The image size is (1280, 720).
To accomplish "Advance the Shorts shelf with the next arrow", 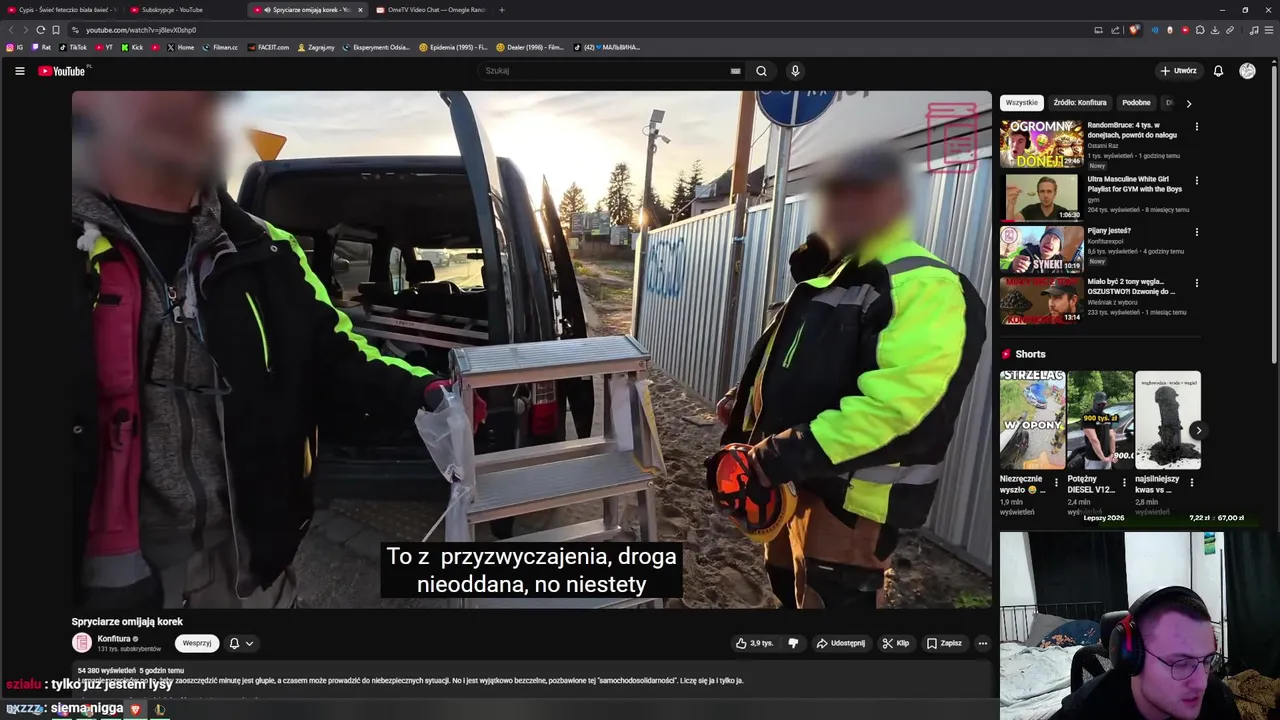I will 1198,430.
